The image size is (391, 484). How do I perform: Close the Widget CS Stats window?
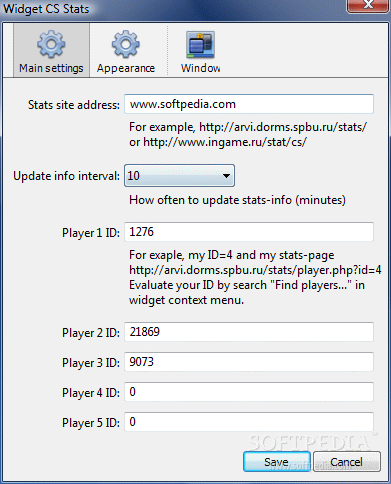click(368, 5)
